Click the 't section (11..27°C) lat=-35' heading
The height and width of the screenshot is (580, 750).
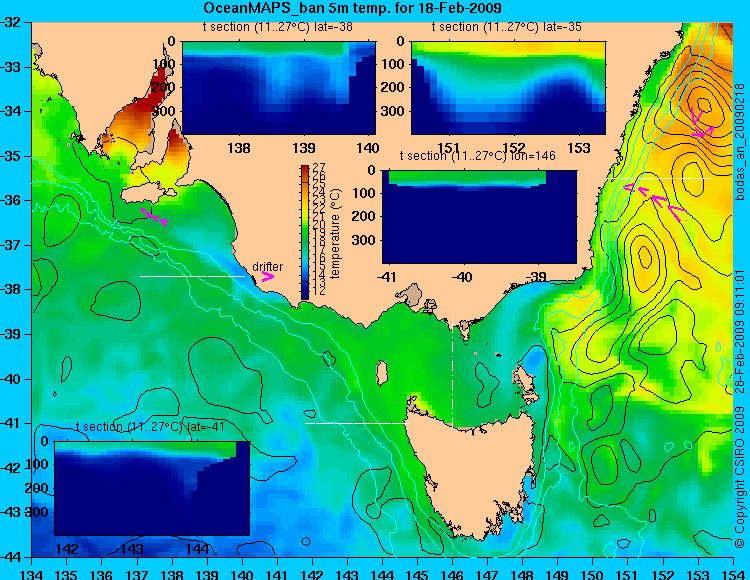pos(507,27)
